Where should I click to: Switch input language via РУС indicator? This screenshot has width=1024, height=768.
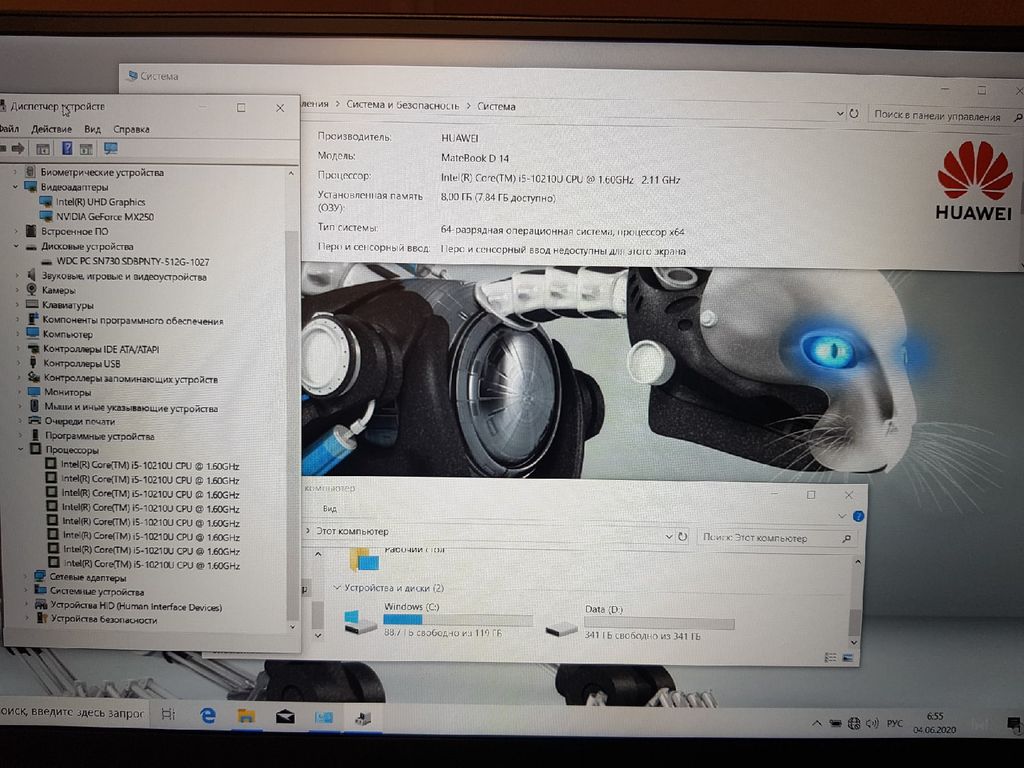pos(895,723)
